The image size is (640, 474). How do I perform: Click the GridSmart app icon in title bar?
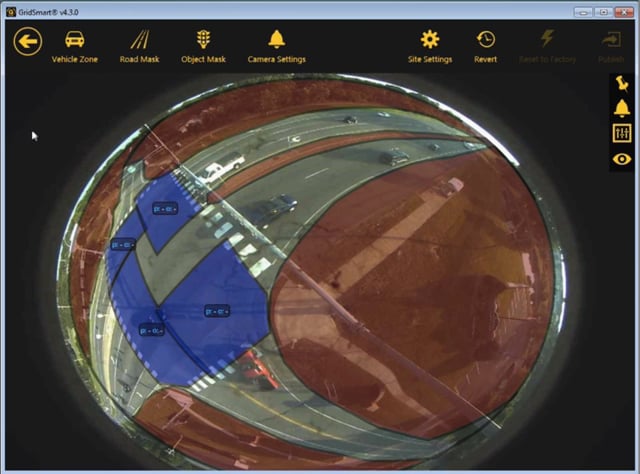pyautogui.click(x=11, y=12)
